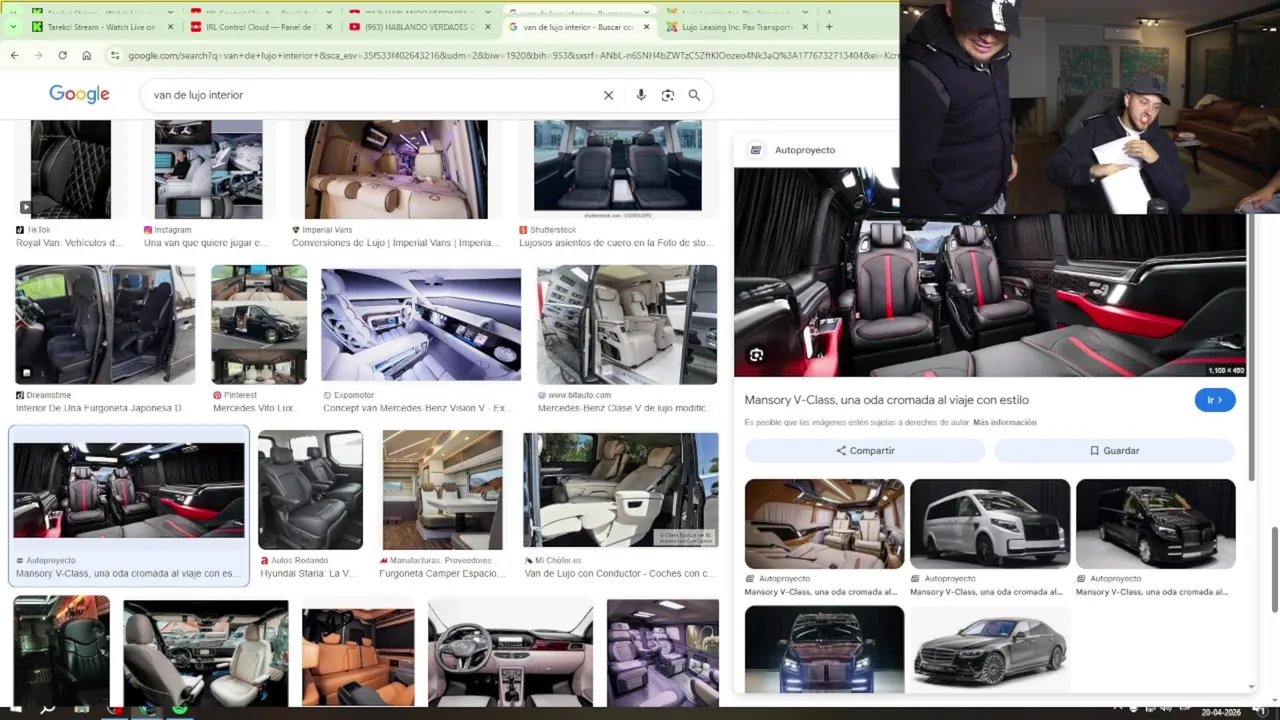The height and width of the screenshot is (720, 1280).
Task: Open Mansory V-Class title link in preview
Action: point(886,400)
